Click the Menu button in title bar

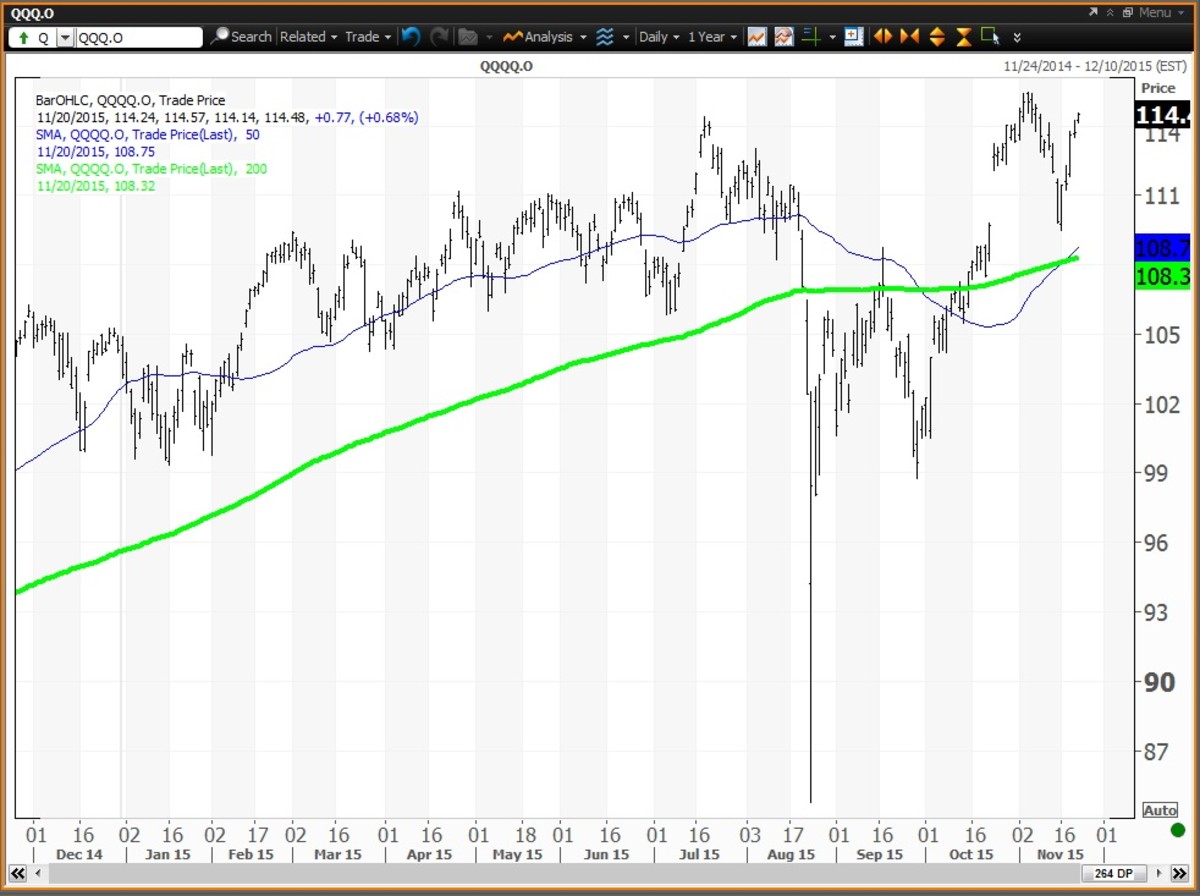coord(1152,12)
